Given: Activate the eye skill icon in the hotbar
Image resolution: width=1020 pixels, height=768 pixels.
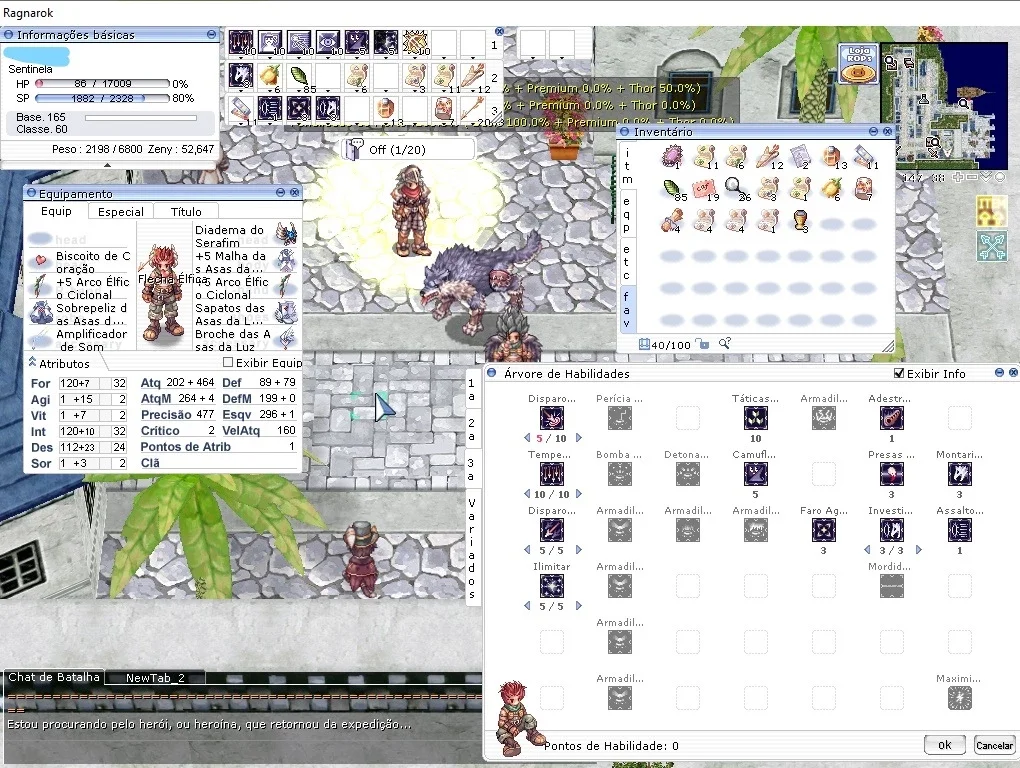Looking at the screenshot, I should pos(328,42).
